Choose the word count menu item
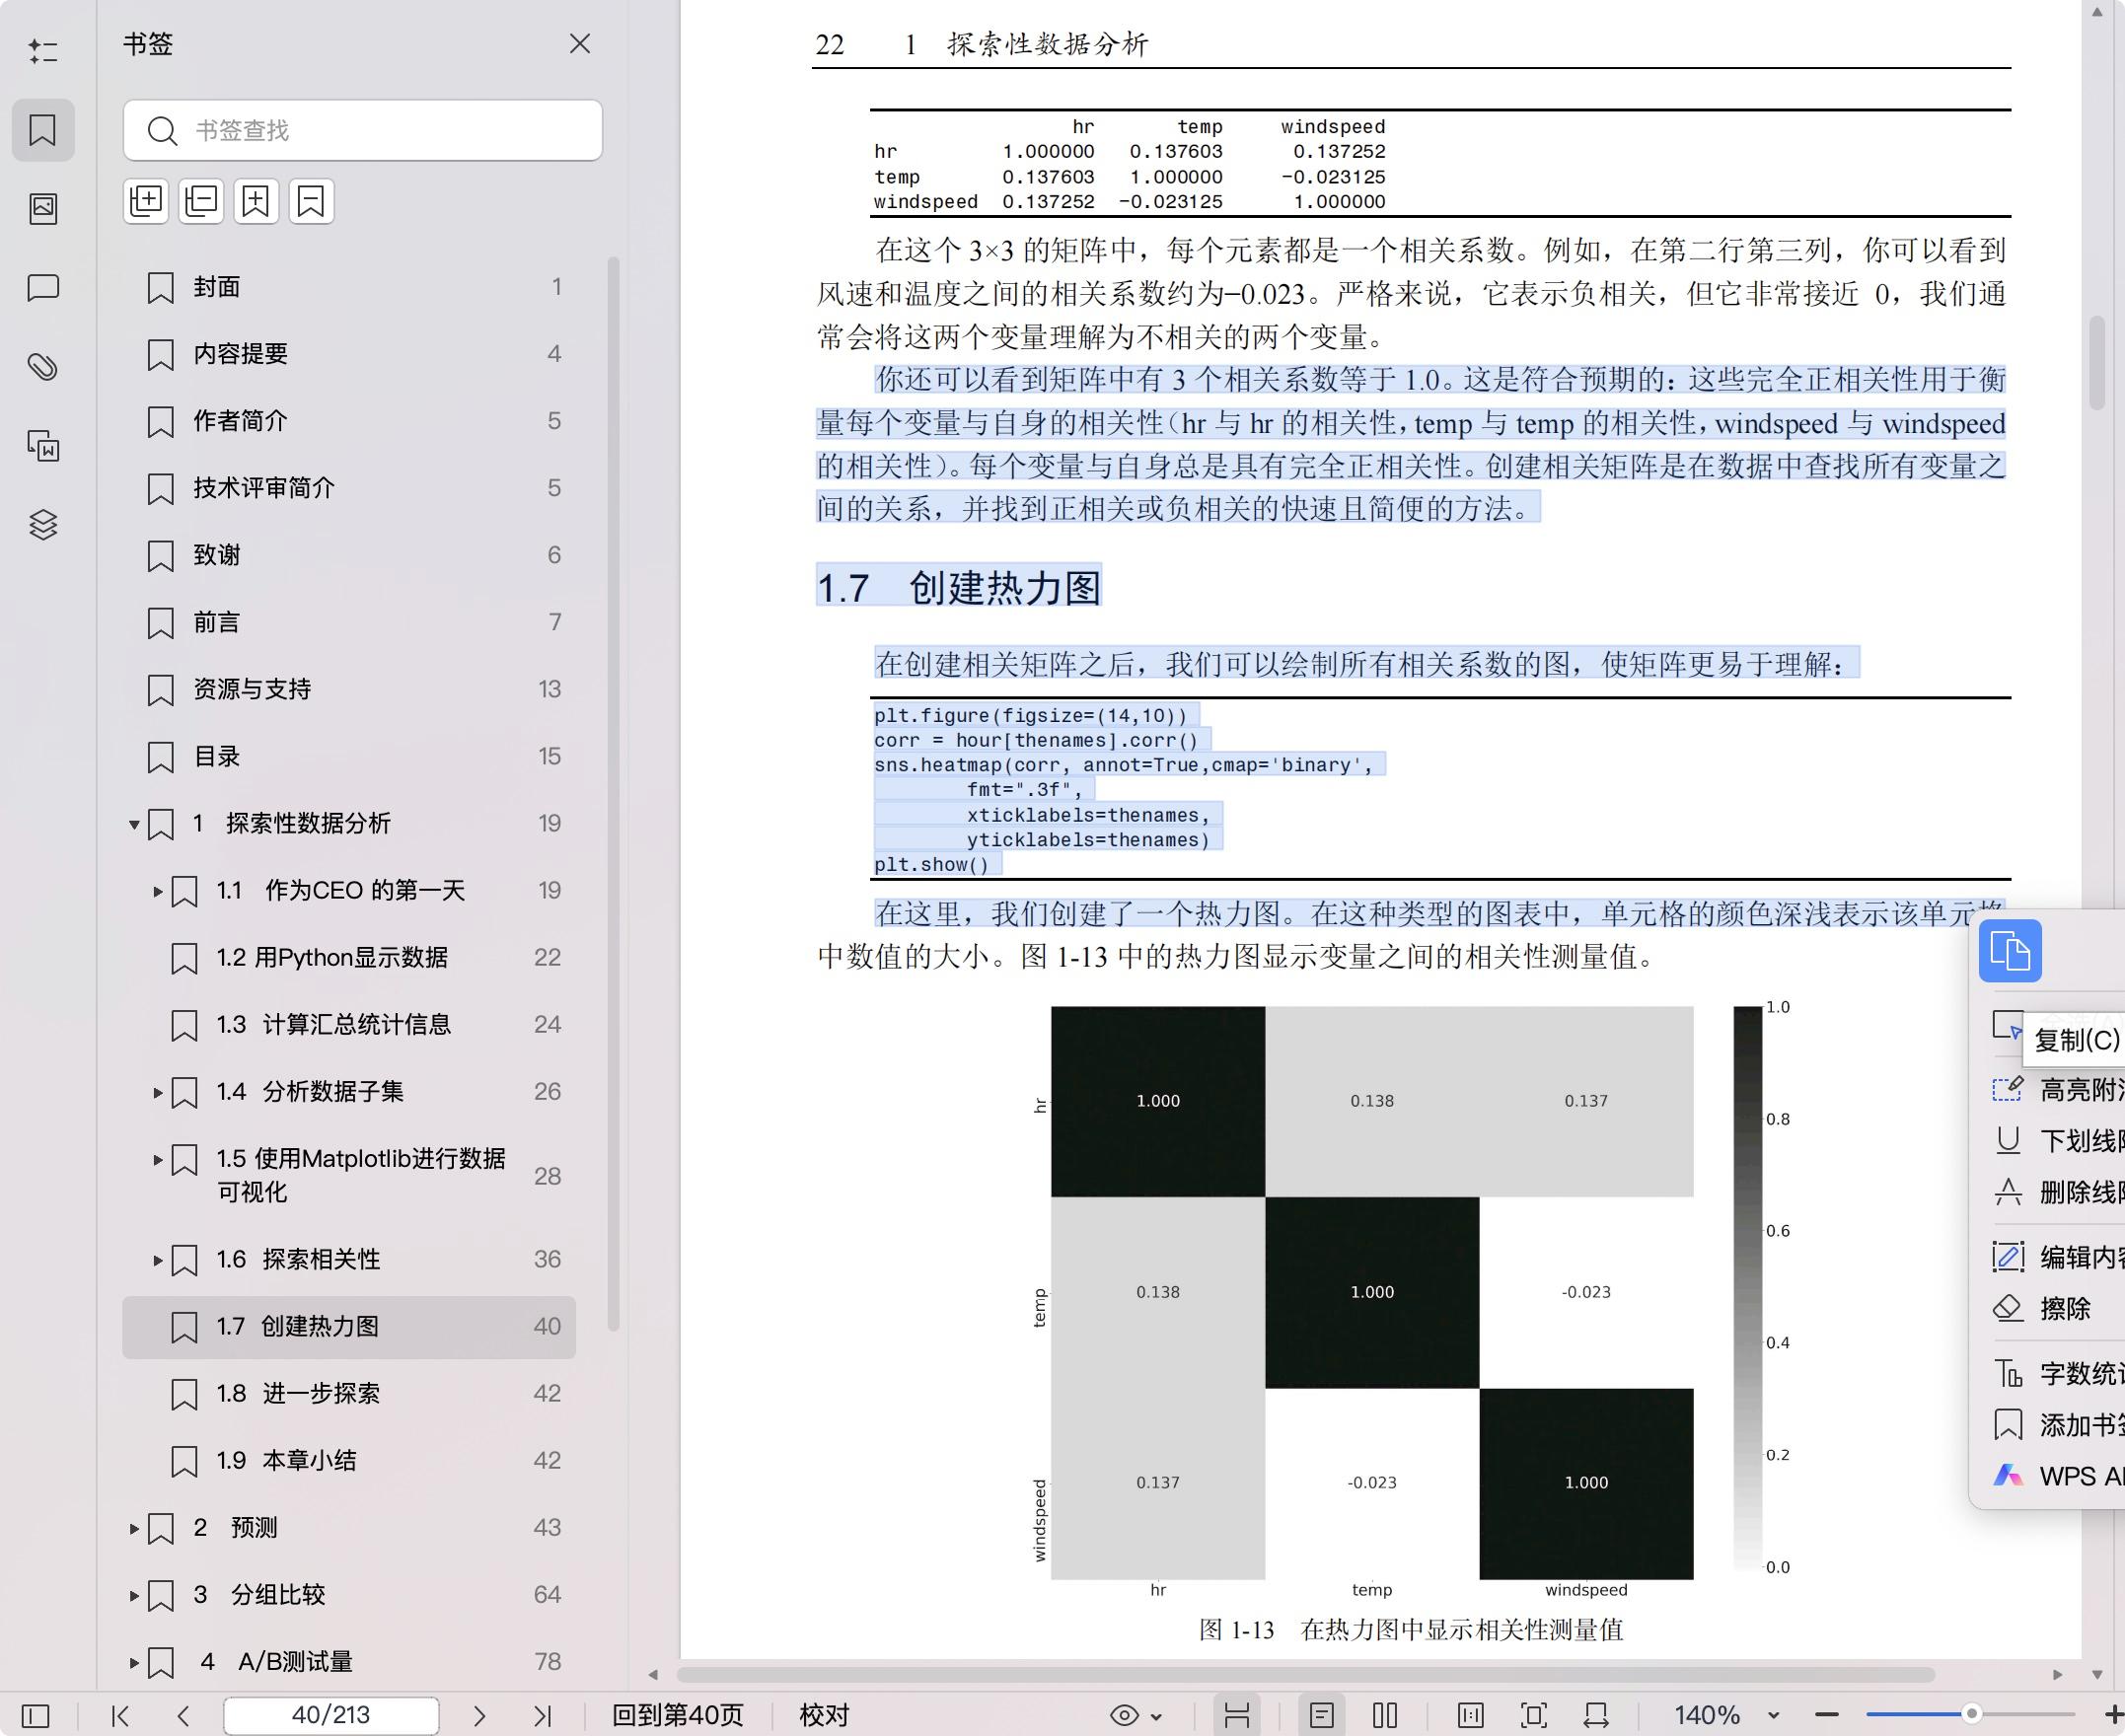Screen dimensions: 2125x1736 pos(2058,1373)
